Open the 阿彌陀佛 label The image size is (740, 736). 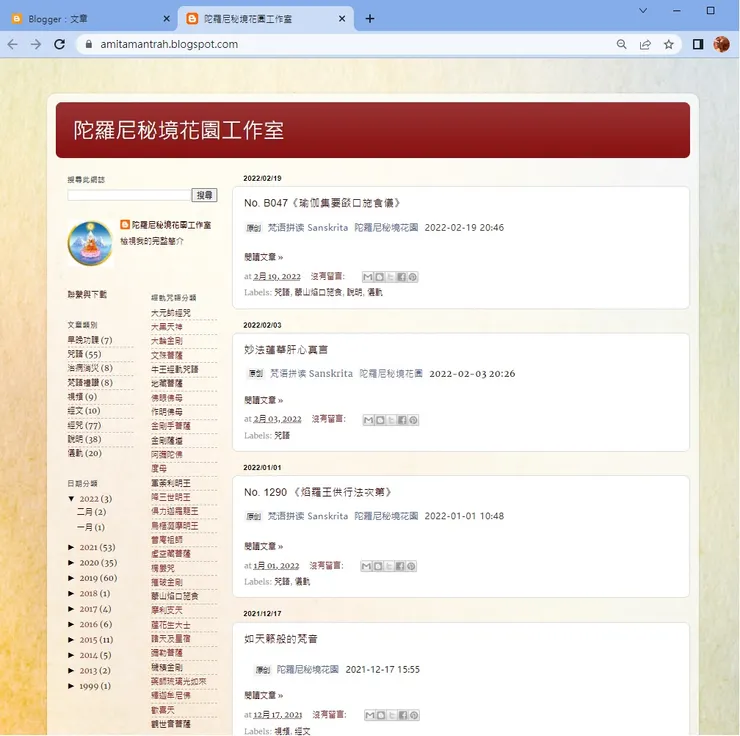167,454
